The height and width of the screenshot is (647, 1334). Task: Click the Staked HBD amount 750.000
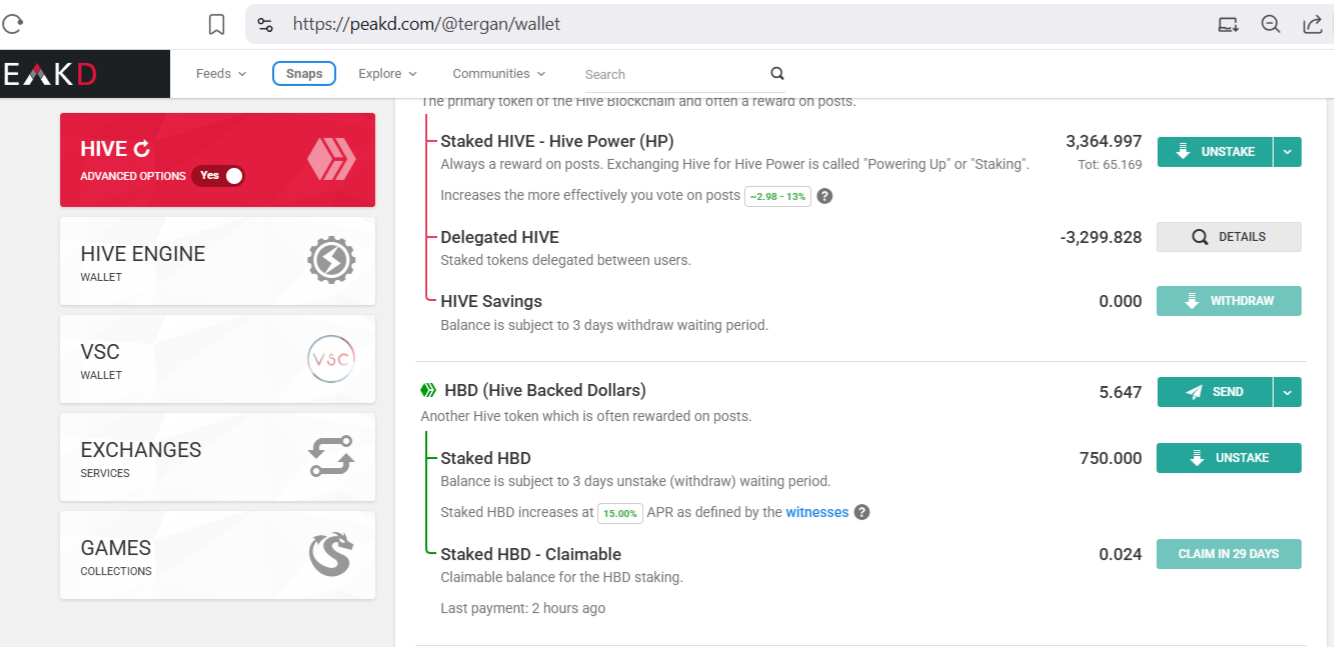point(1111,458)
